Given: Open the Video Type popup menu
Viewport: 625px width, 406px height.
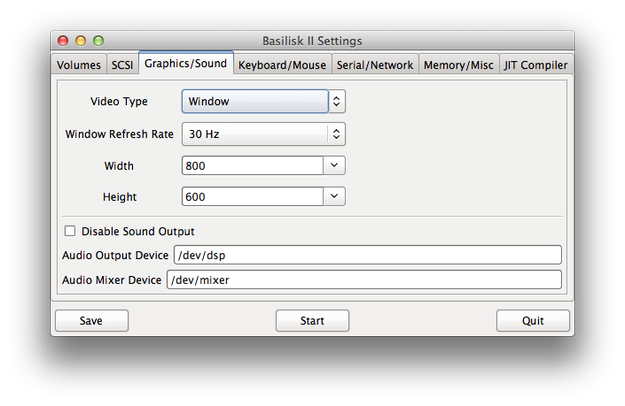Looking at the screenshot, I should pyautogui.click(x=264, y=101).
